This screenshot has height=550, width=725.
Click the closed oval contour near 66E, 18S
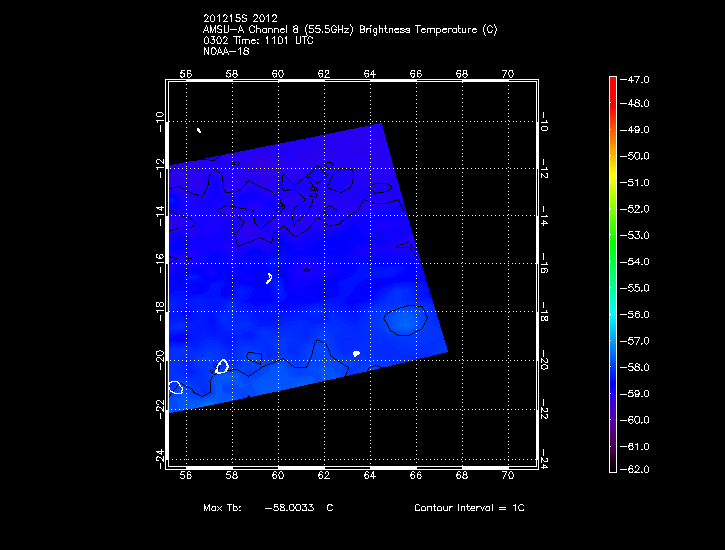(x=407, y=319)
